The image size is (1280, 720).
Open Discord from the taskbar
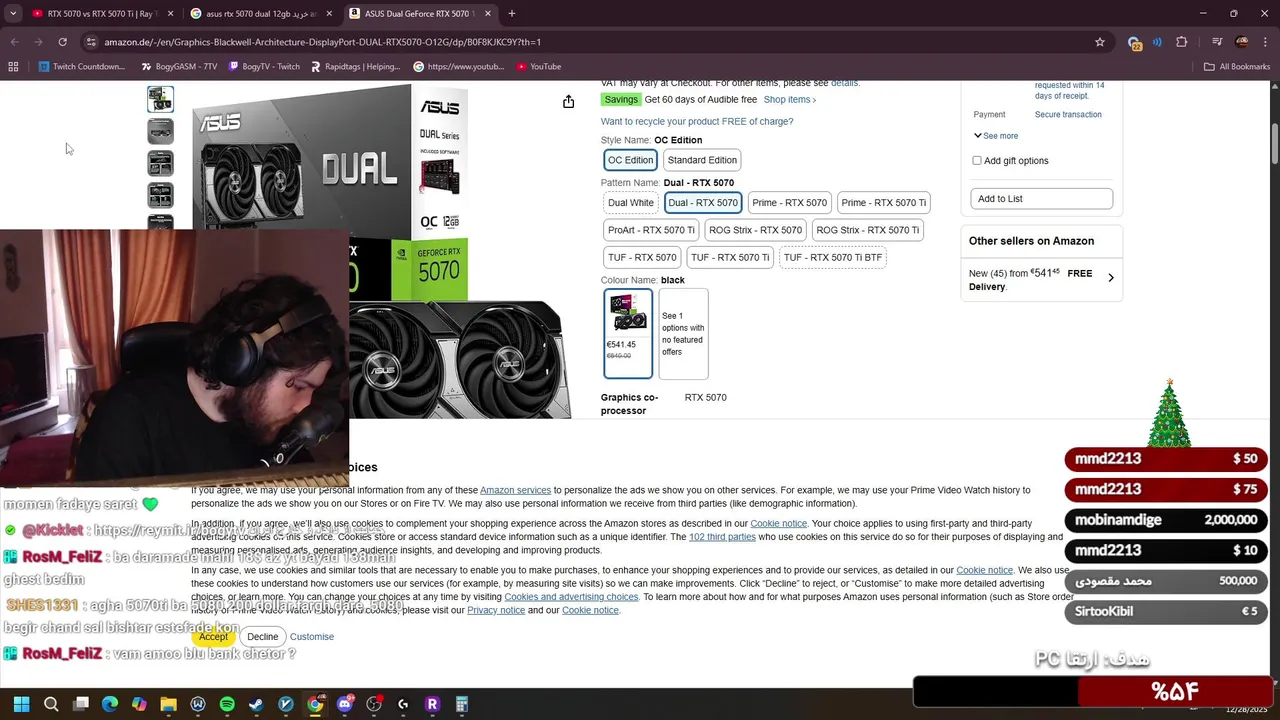(345, 704)
